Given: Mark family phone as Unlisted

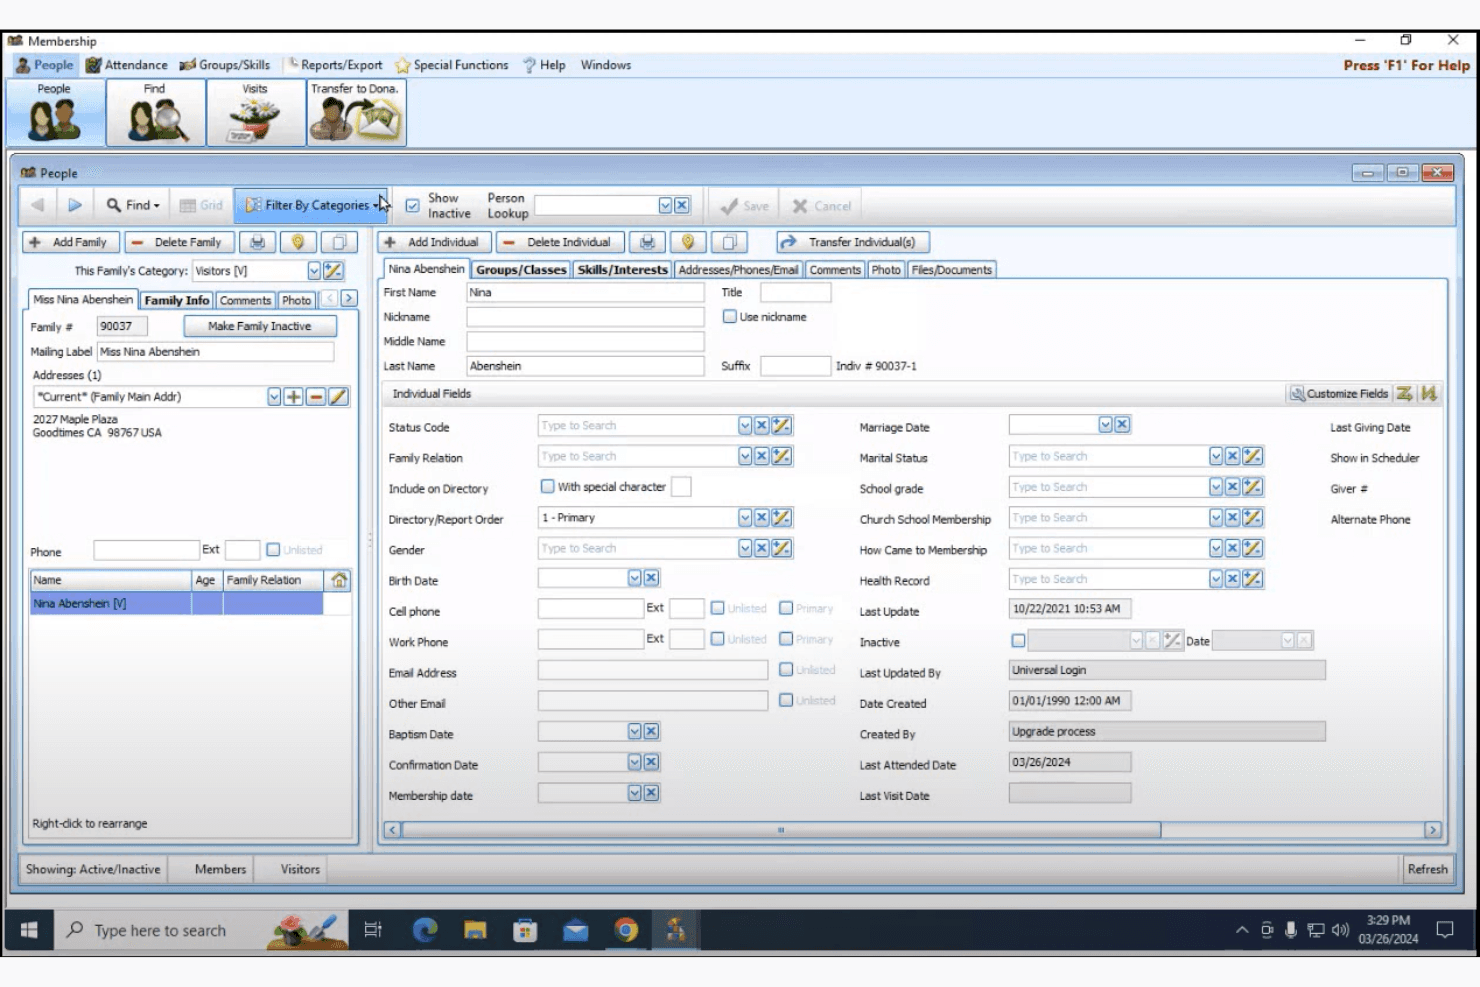Looking at the screenshot, I should tap(273, 550).
